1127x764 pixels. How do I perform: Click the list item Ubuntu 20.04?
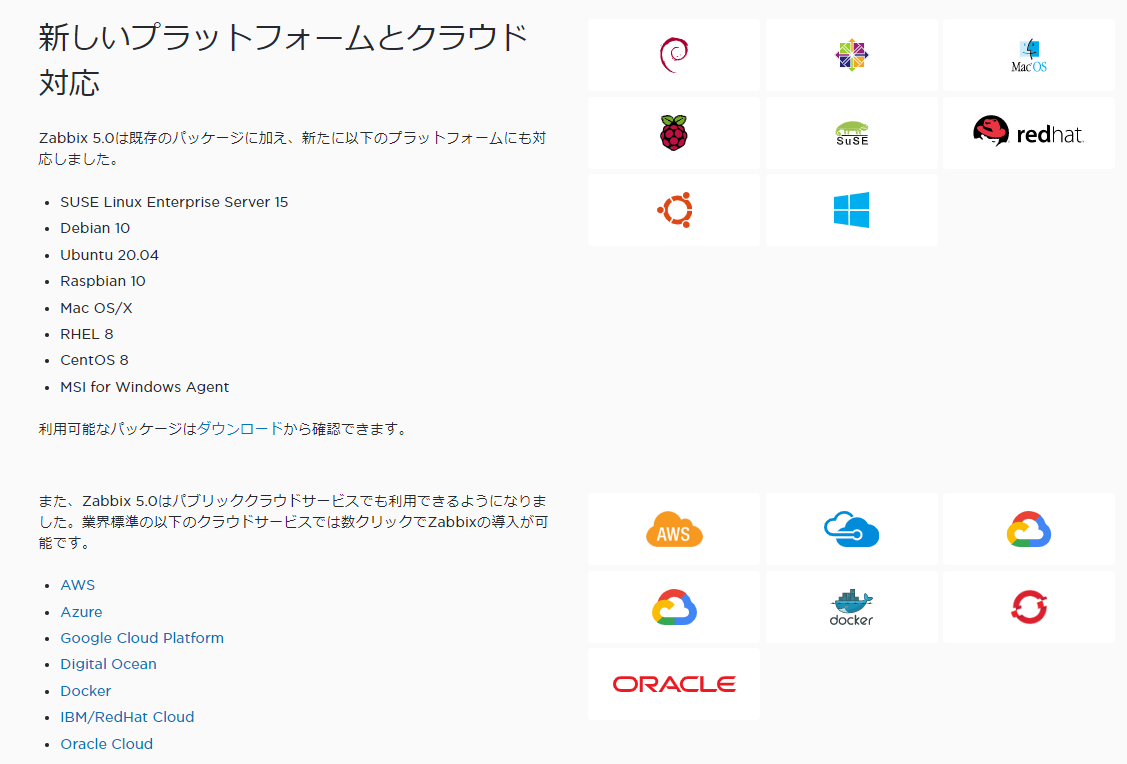point(109,255)
